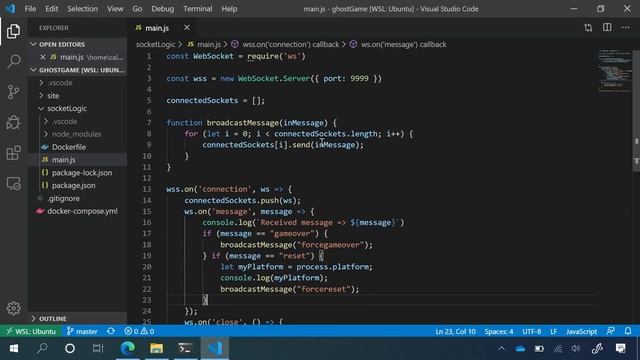
Task: Open the Manage gear menu
Action: [x=13, y=308]
